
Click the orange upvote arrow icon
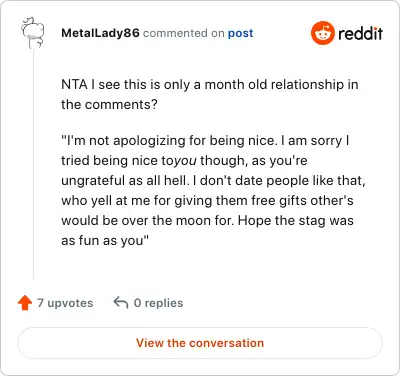[25, 303]
